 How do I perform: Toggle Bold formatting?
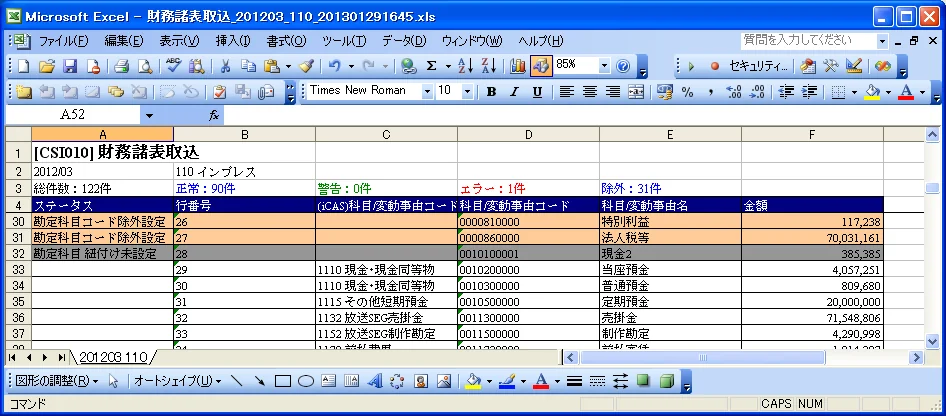492,92
